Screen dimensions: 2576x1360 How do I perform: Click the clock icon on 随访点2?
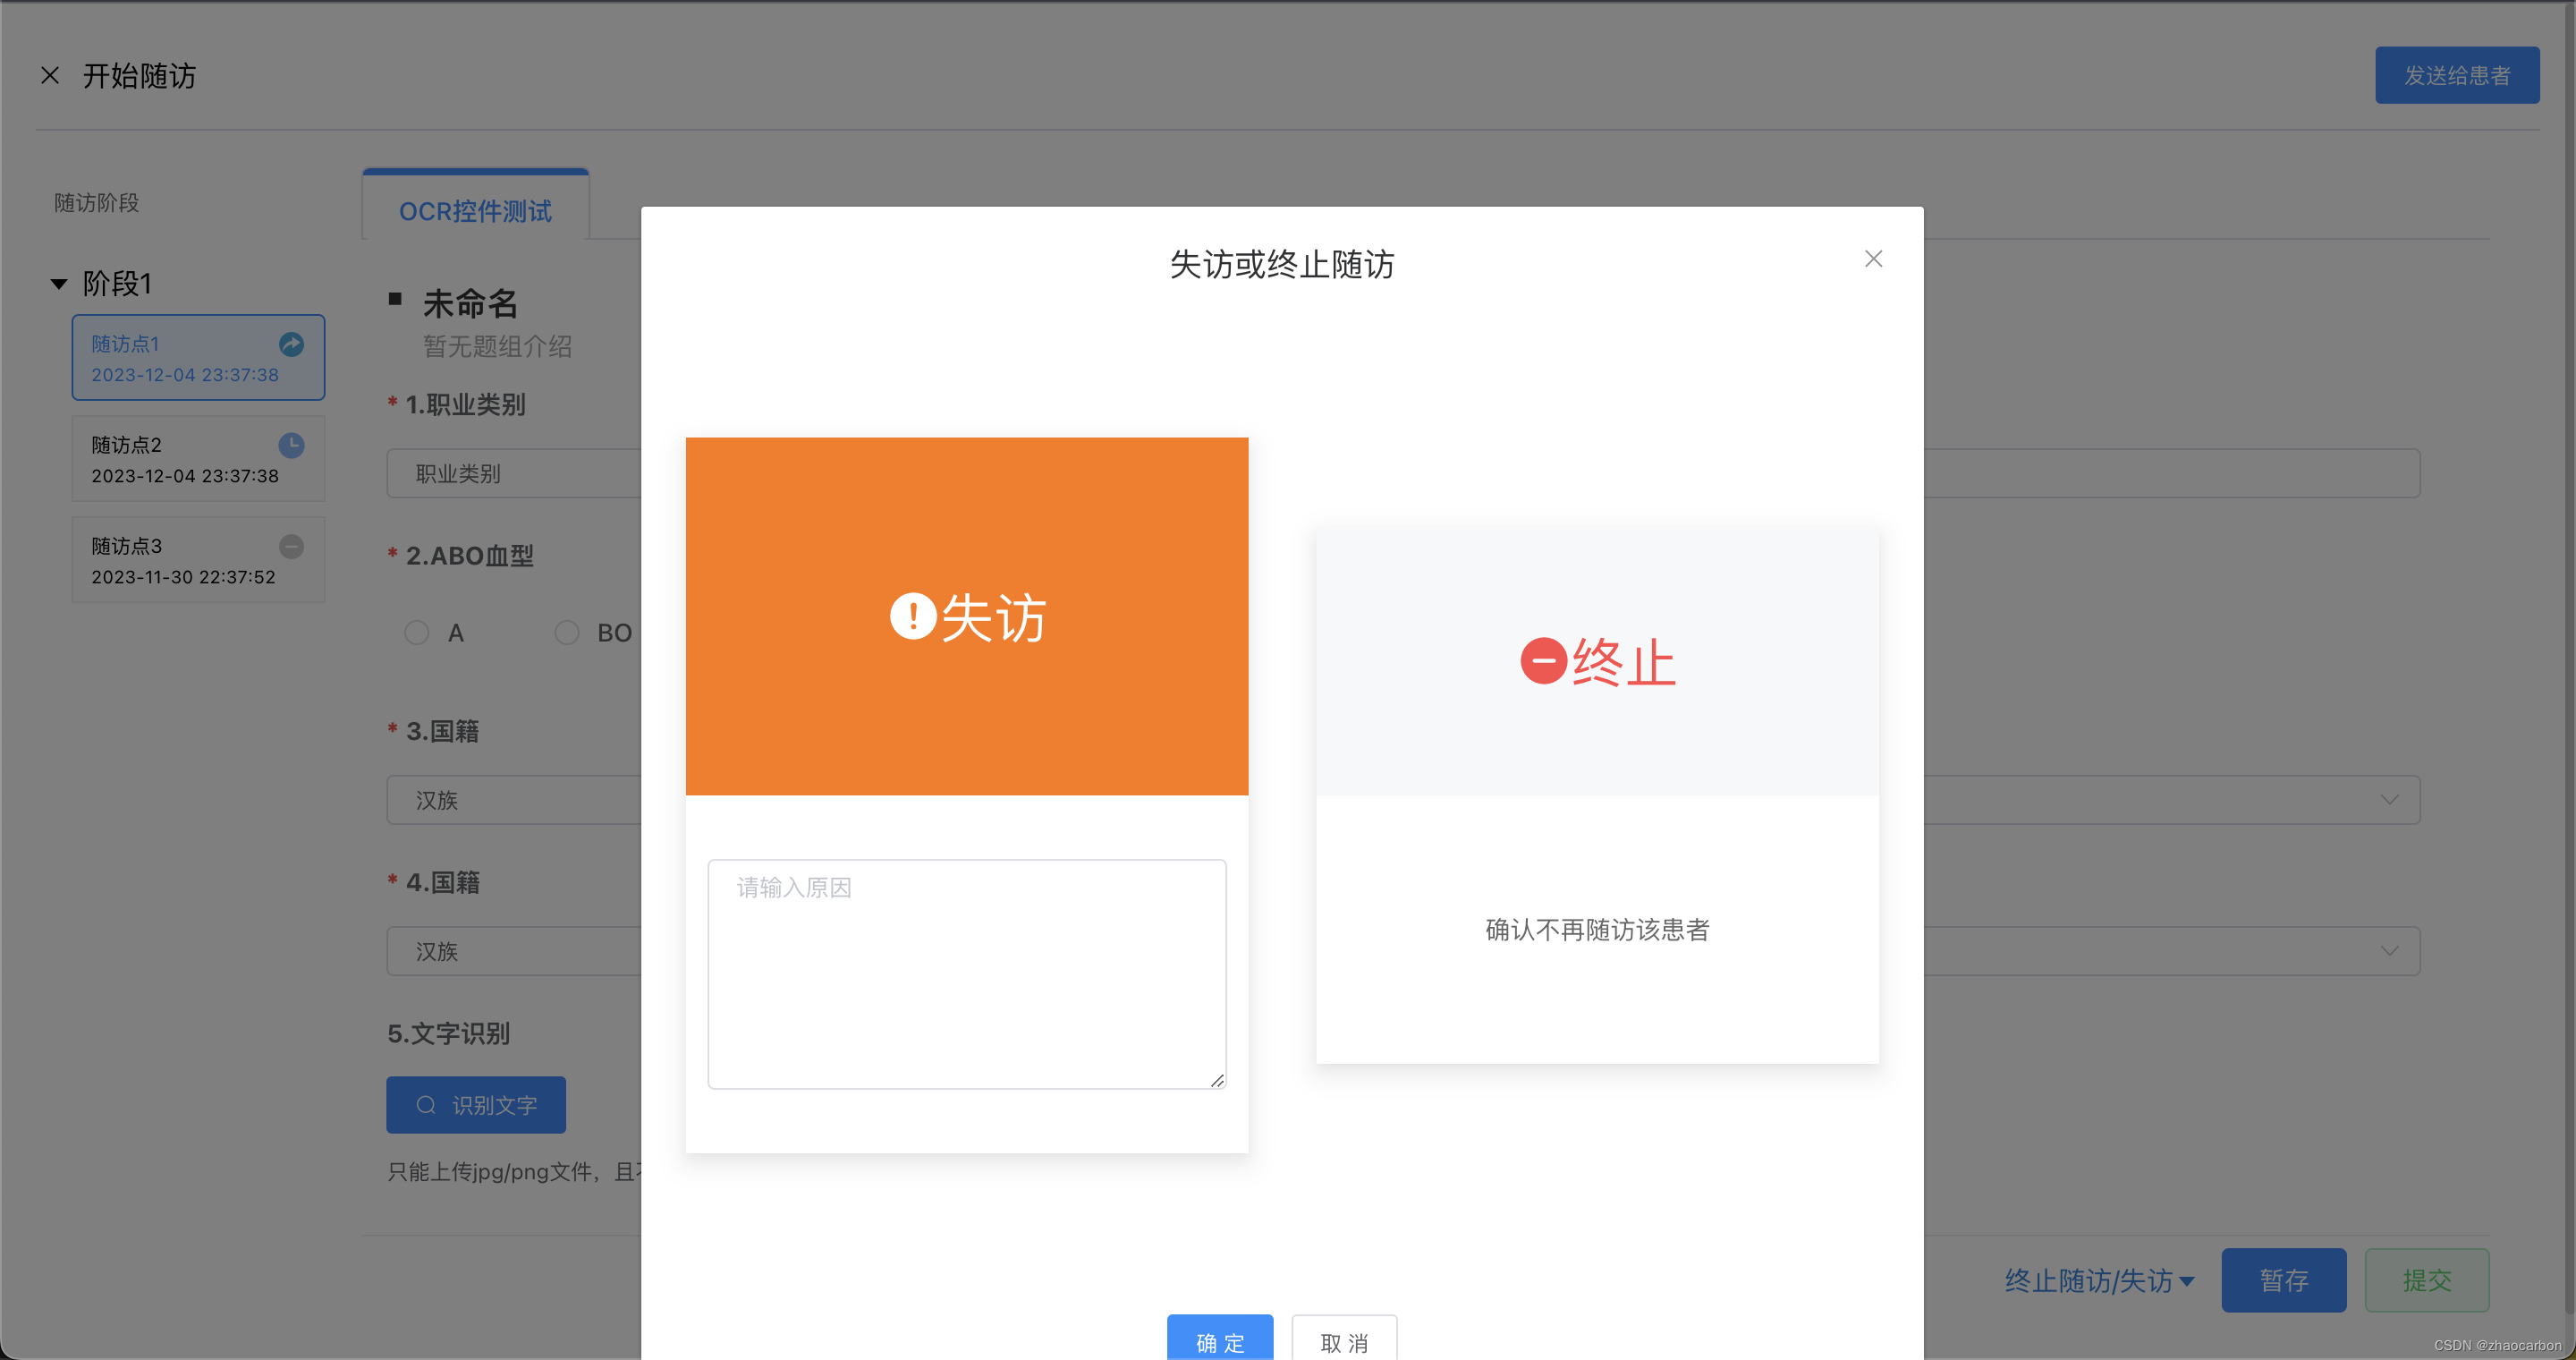click(291, 445)
